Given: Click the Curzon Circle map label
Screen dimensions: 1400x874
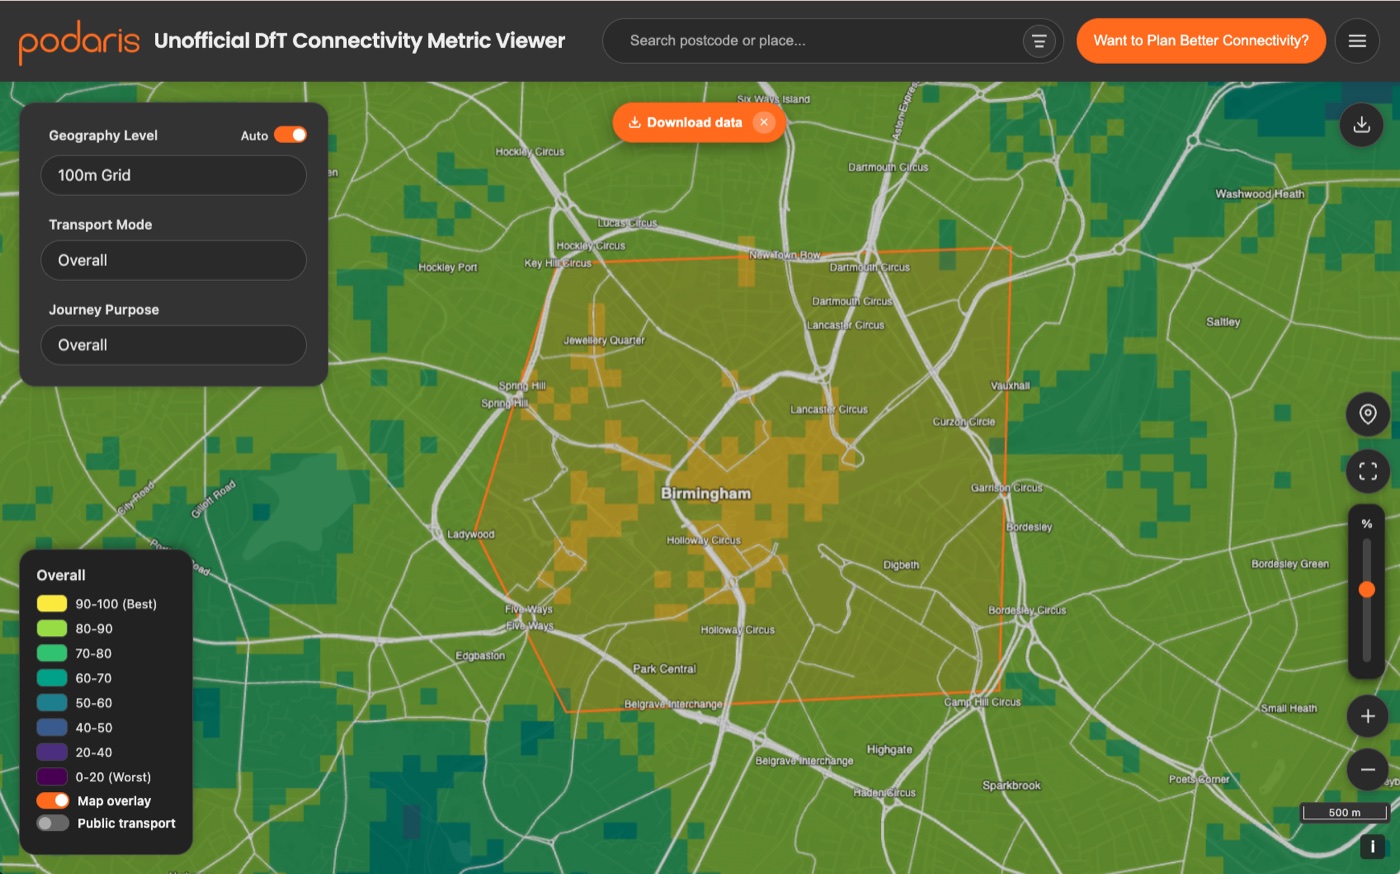Looking at the screenshot, I should click(x=964, y=422).
